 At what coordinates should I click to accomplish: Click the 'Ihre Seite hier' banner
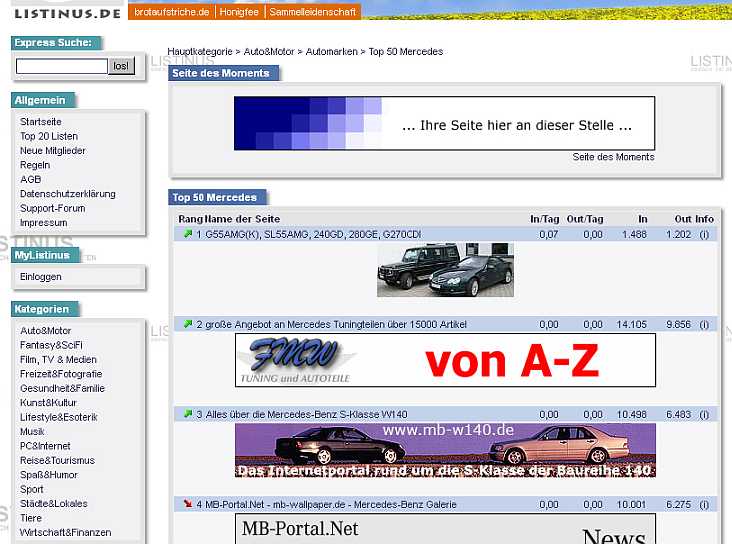click(444, 123)
